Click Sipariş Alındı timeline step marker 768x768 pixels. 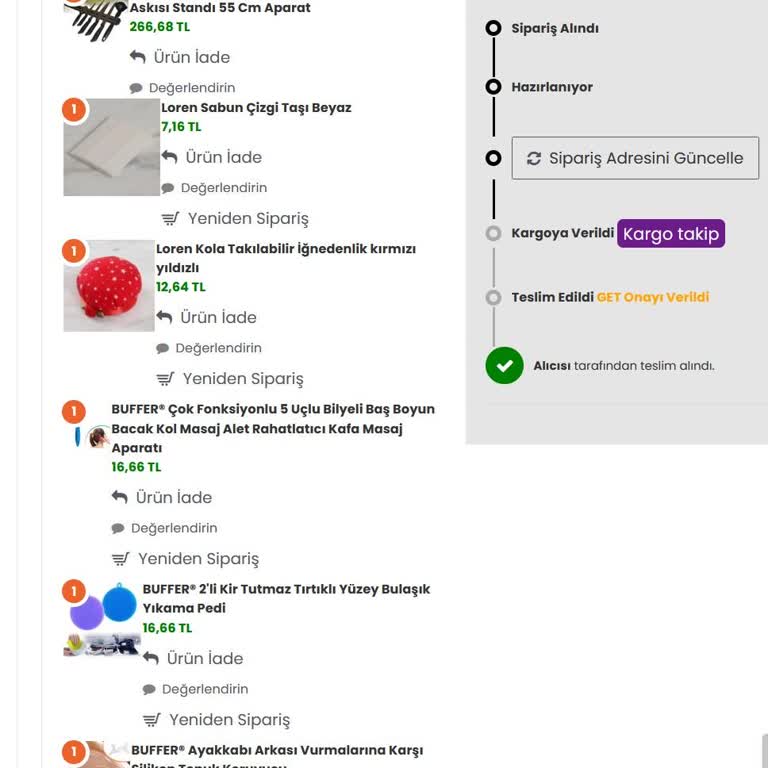pos(493,28)
